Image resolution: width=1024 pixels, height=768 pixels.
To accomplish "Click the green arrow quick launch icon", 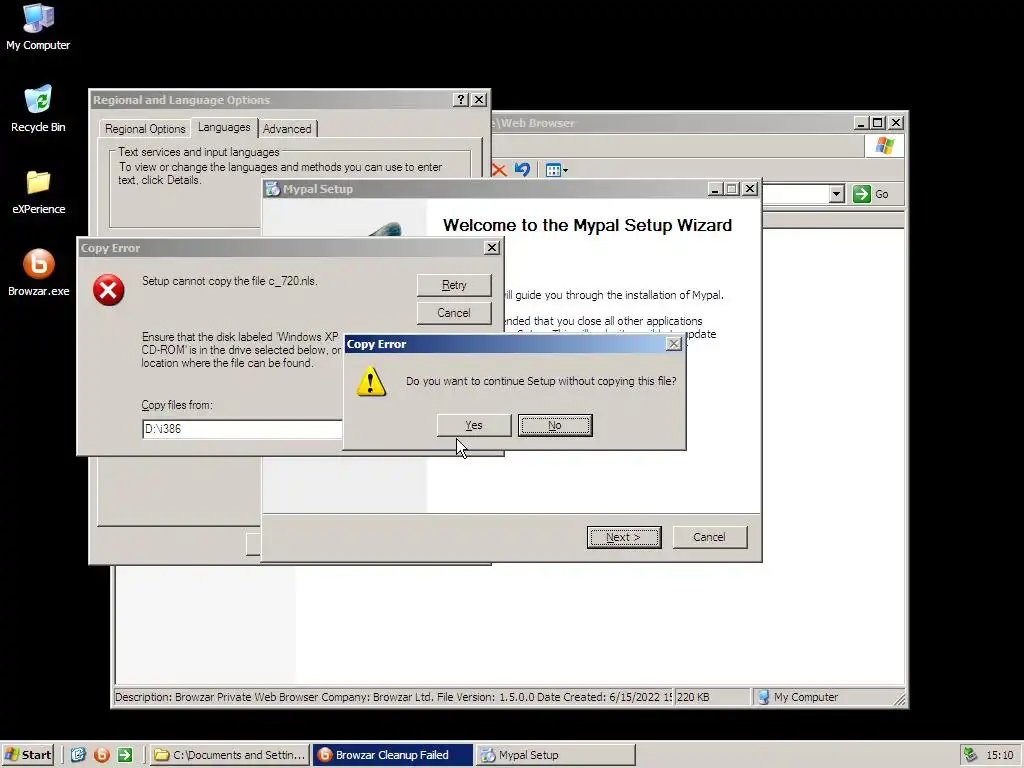I will (125, 755).
